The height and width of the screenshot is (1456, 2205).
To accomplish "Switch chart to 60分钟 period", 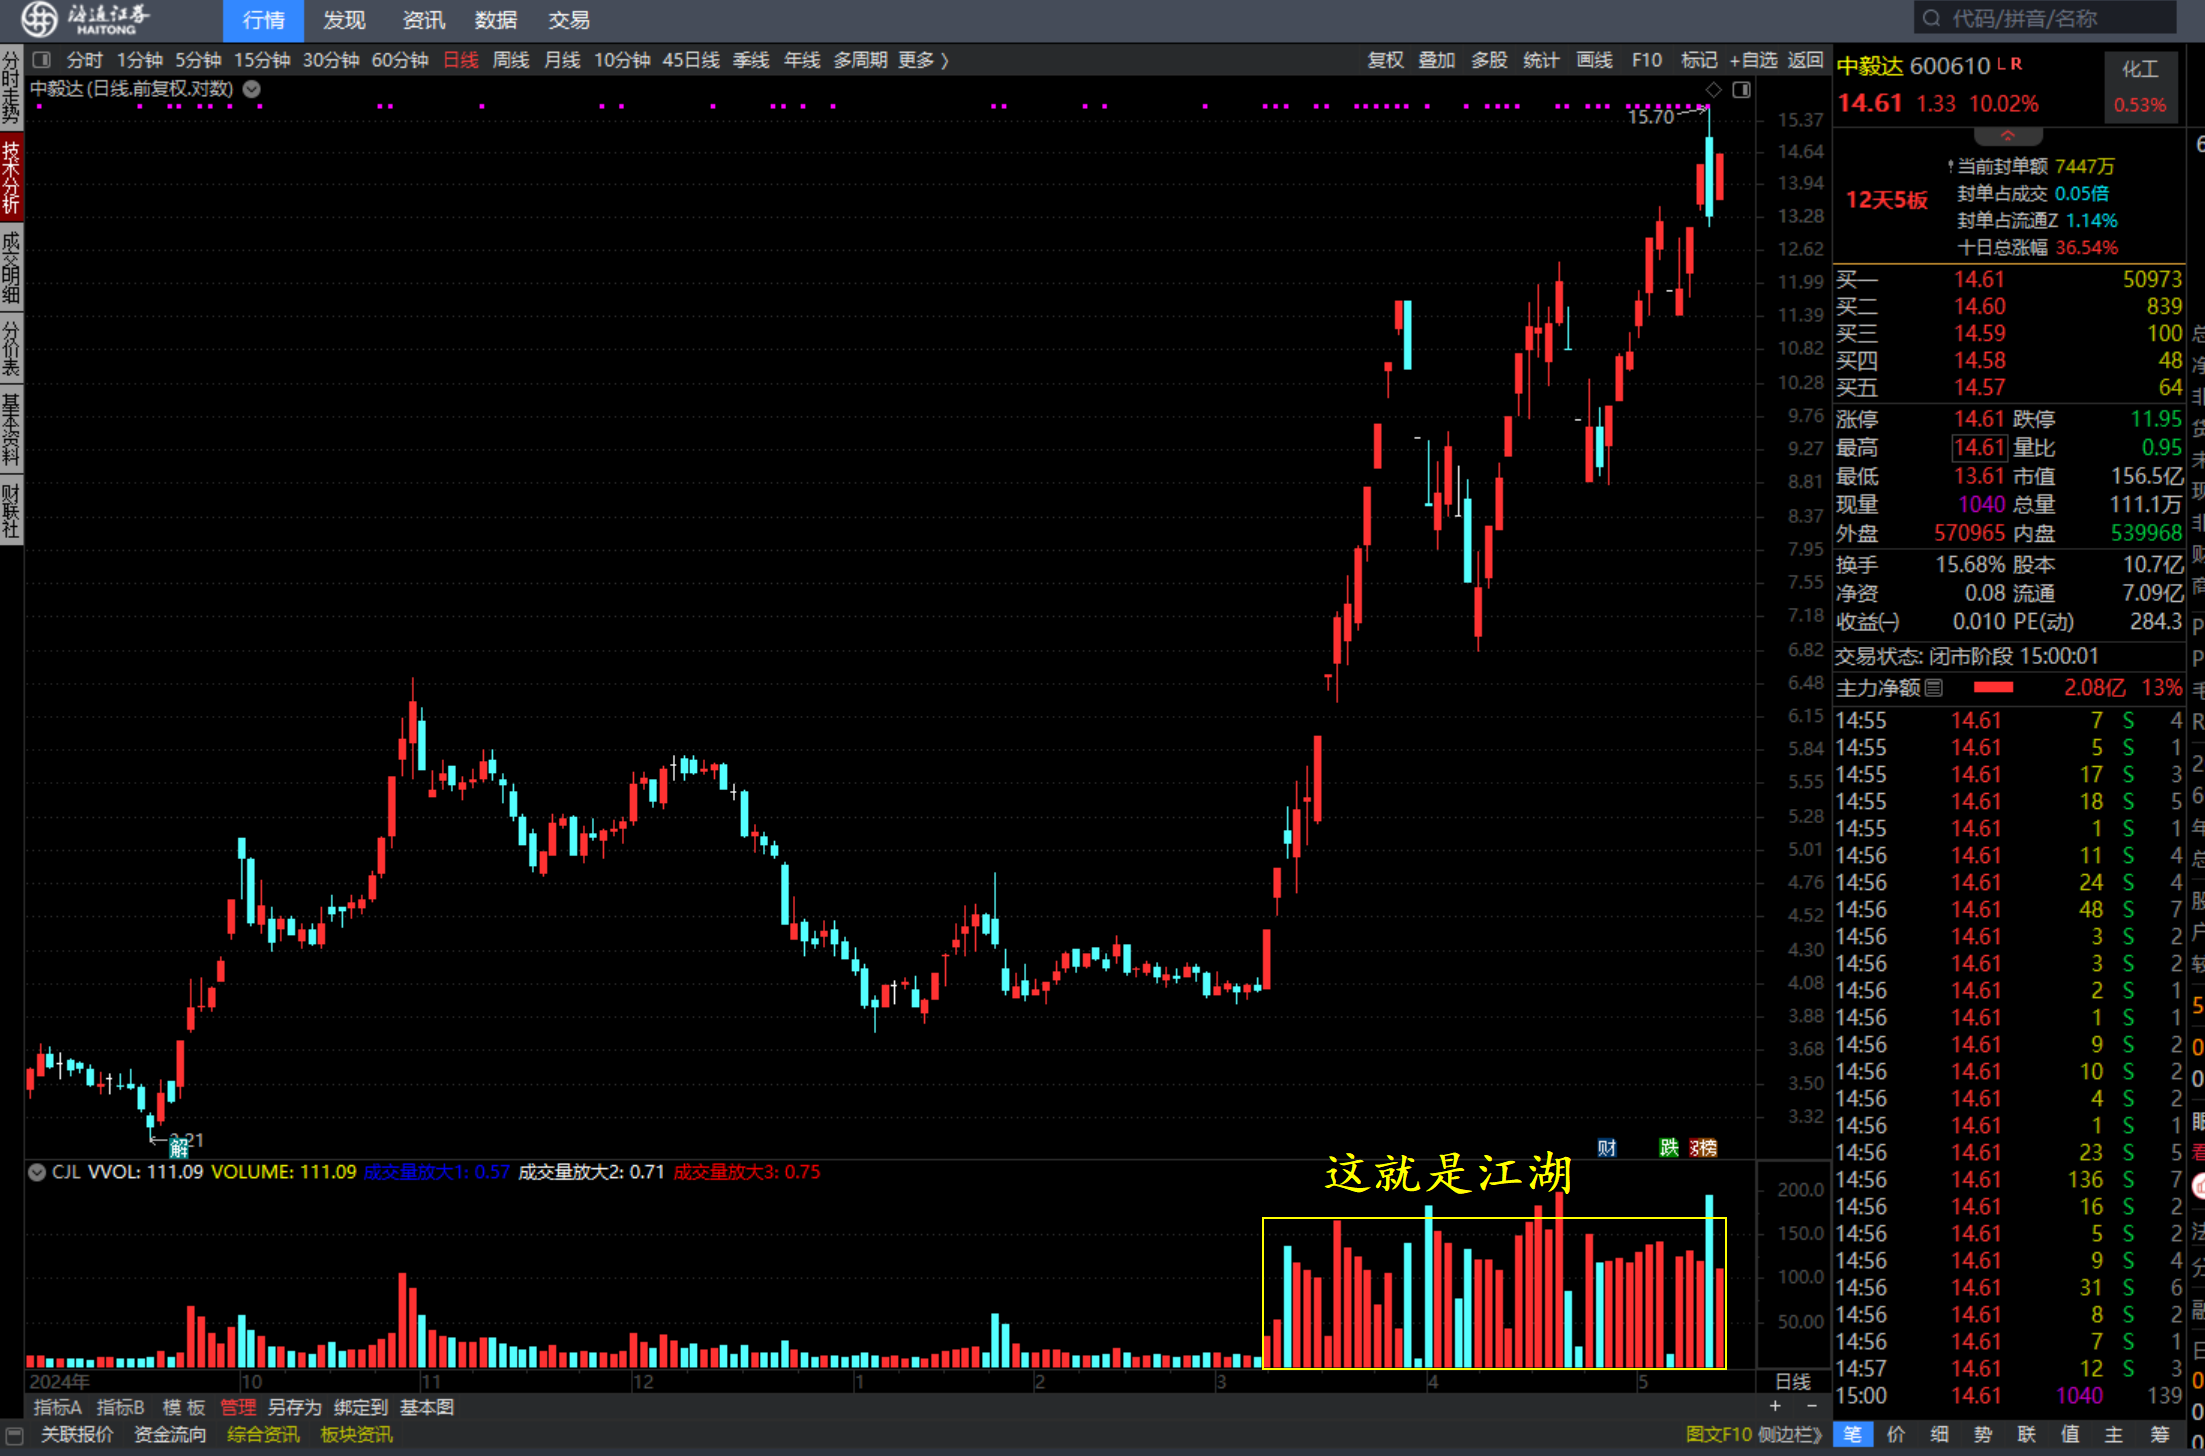I will coord(400,60).
